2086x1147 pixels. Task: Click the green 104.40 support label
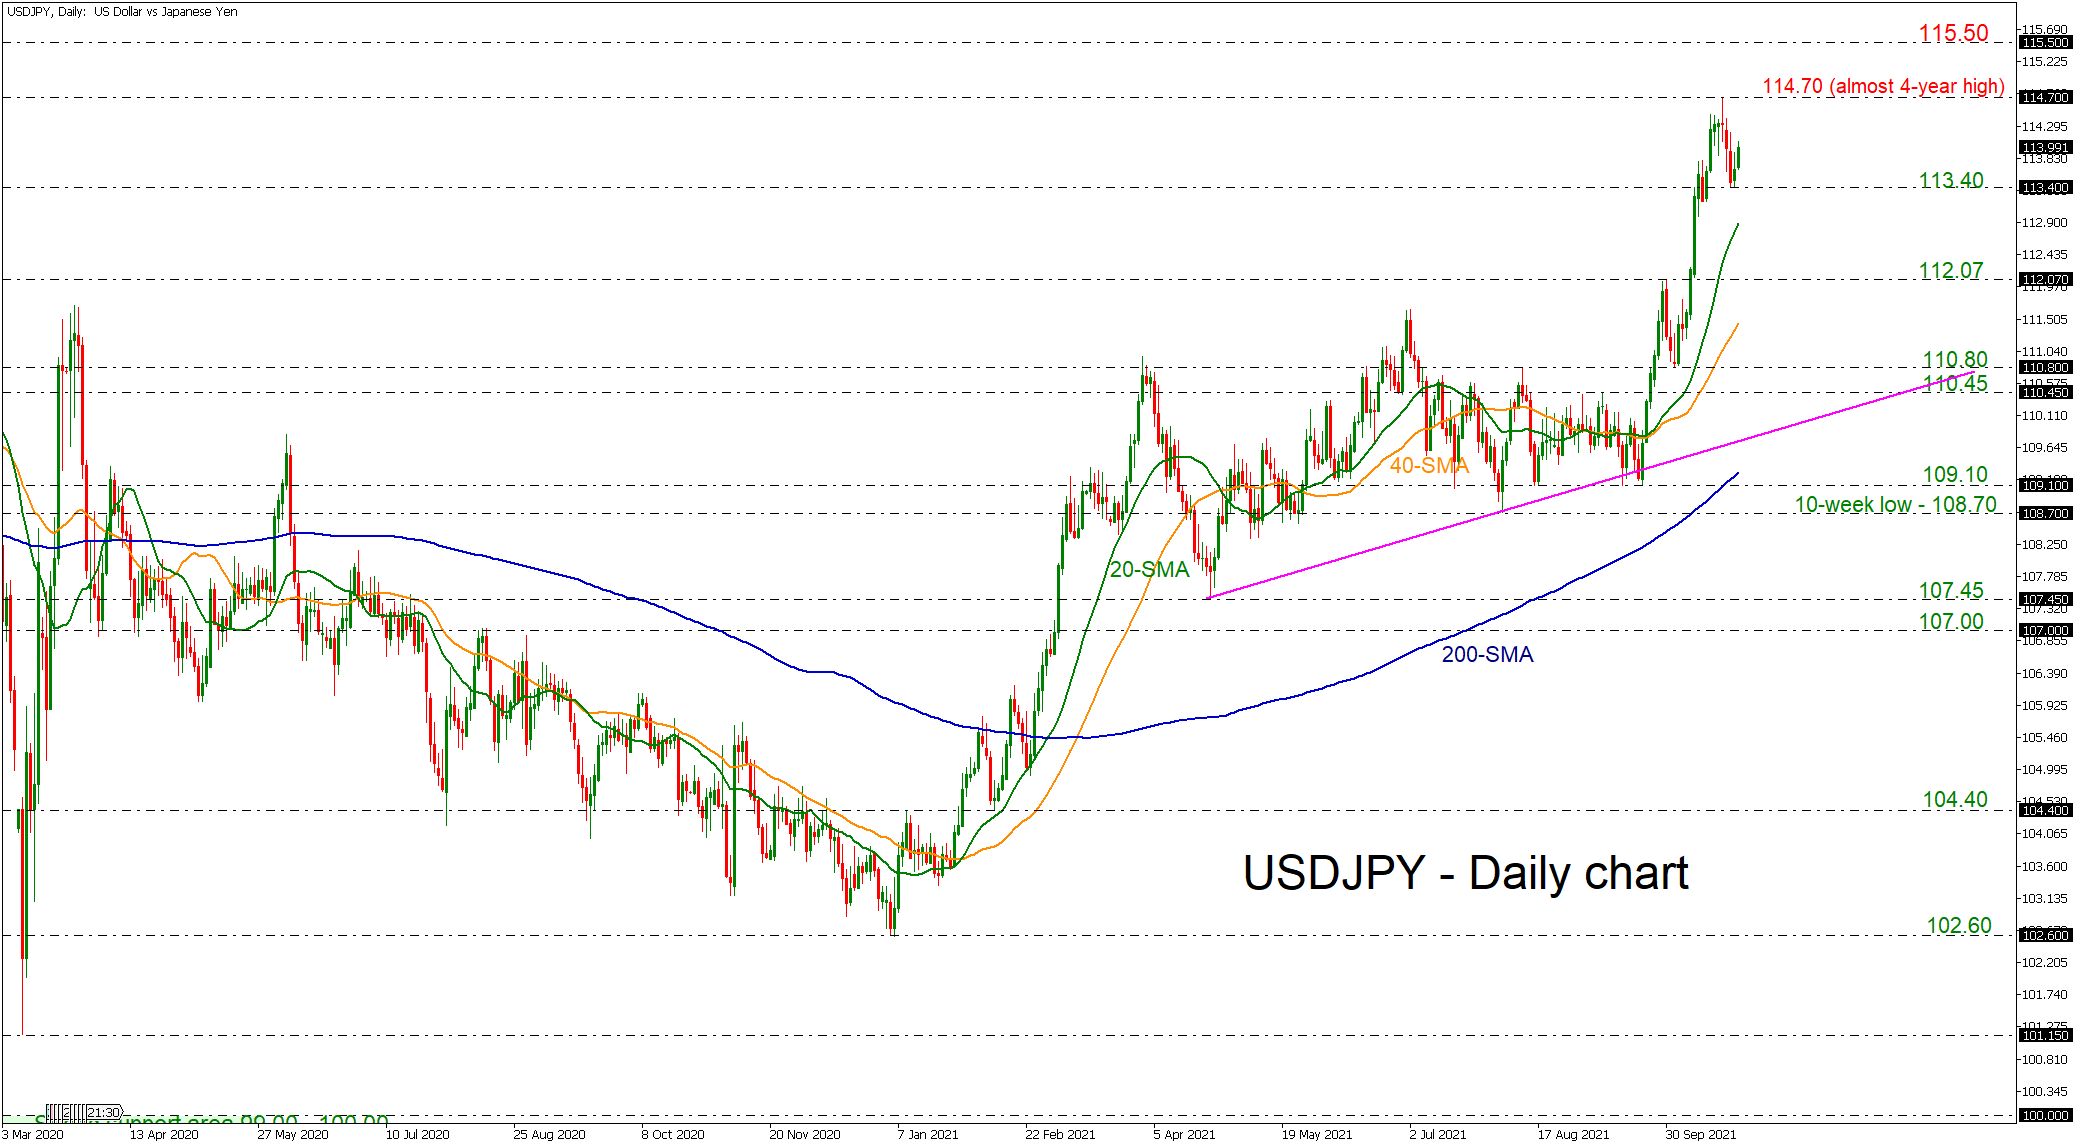(x=1955, y=800)
